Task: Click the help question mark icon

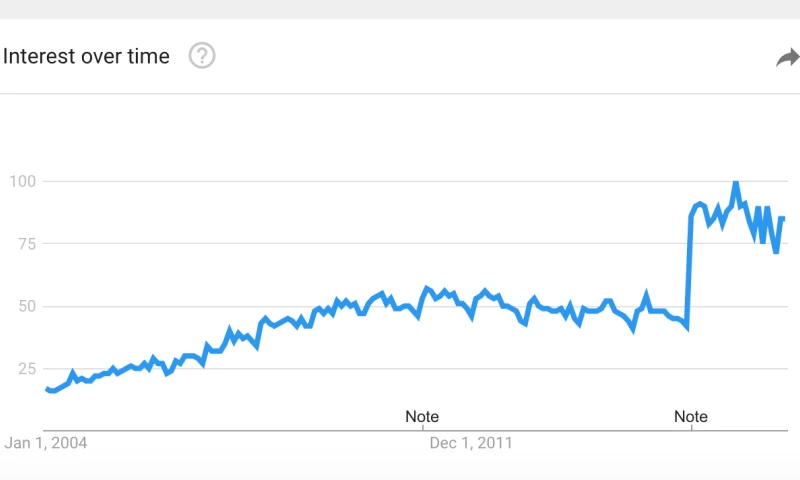Action: pos(202,56)
